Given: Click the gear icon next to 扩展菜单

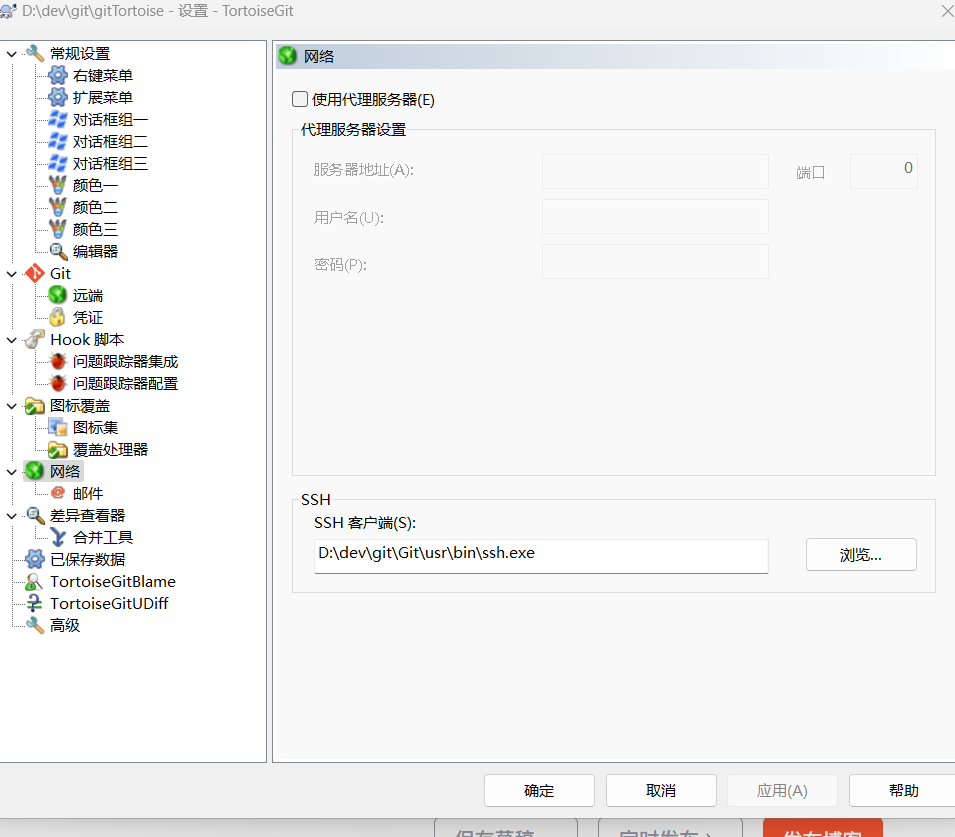Looking at the screenshot, I should click(x=58, y=97).
